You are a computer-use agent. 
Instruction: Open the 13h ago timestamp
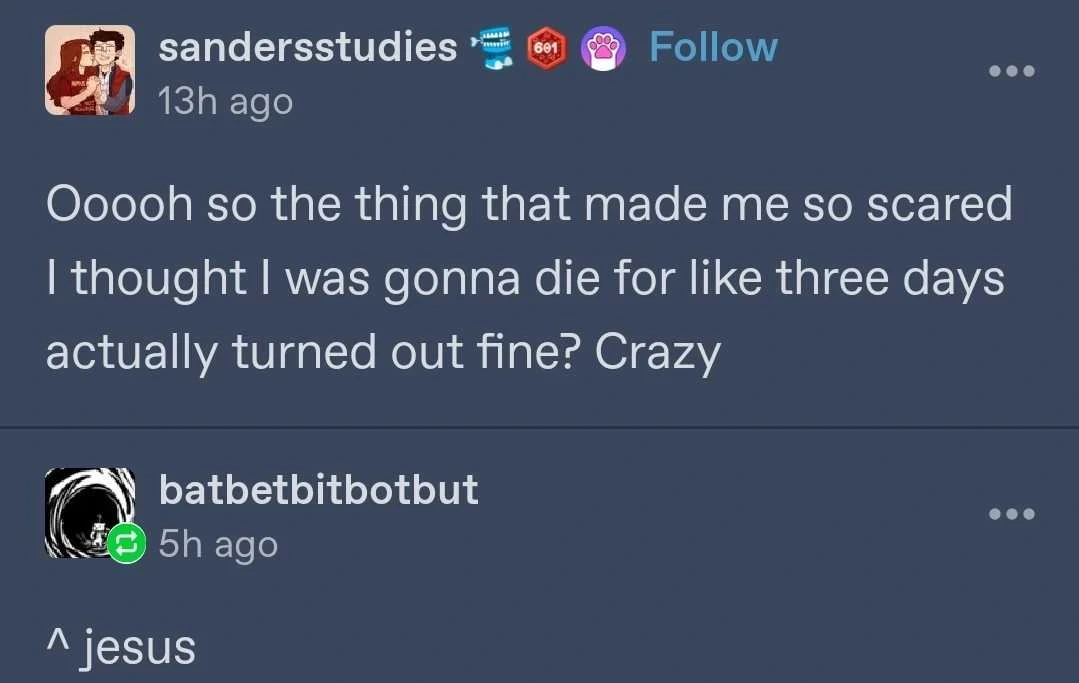click(226, 102)
